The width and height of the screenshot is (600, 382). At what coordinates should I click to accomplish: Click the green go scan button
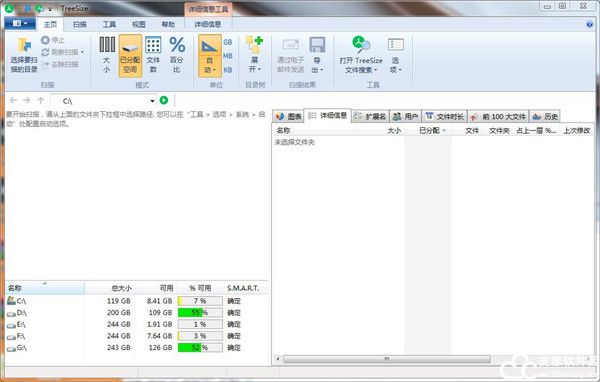[164, 100]
